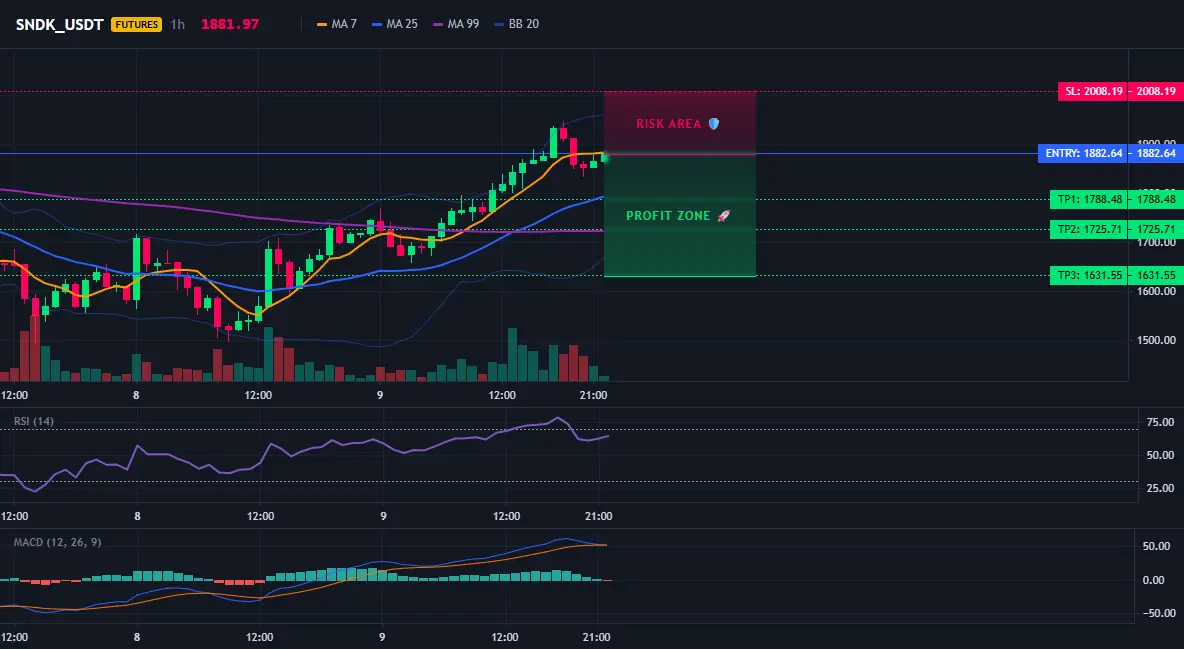Click the blue ENTRY: 1882.64 label

[x=1083, y=153]
